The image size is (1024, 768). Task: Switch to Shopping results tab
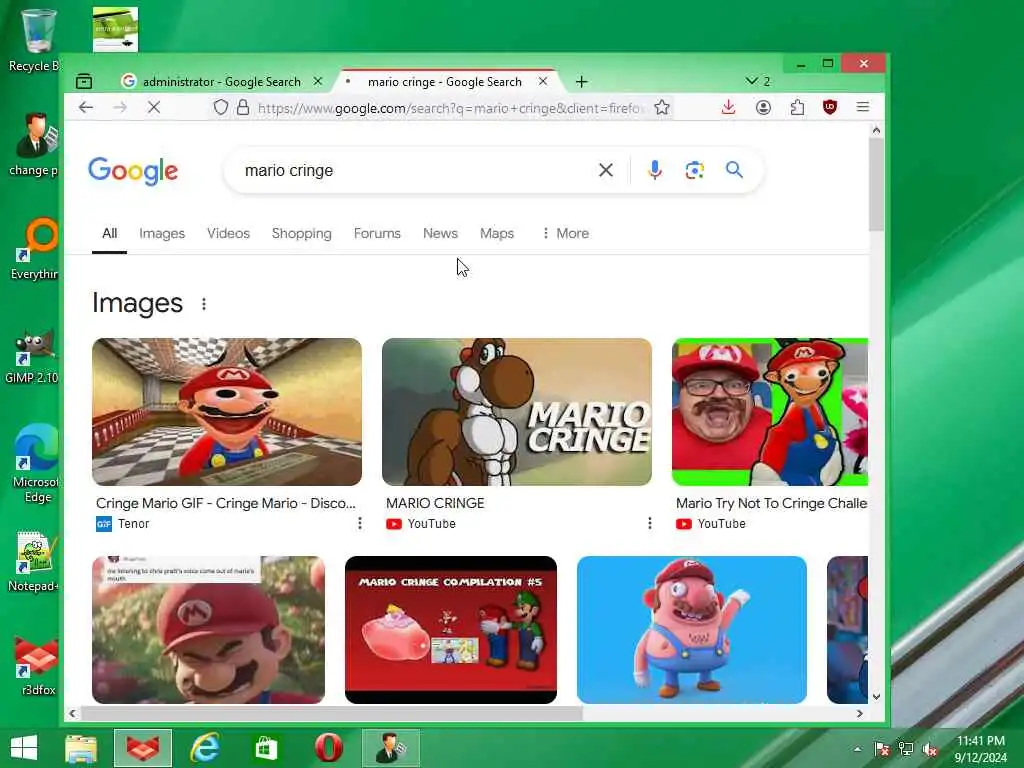tap(301, 233)
